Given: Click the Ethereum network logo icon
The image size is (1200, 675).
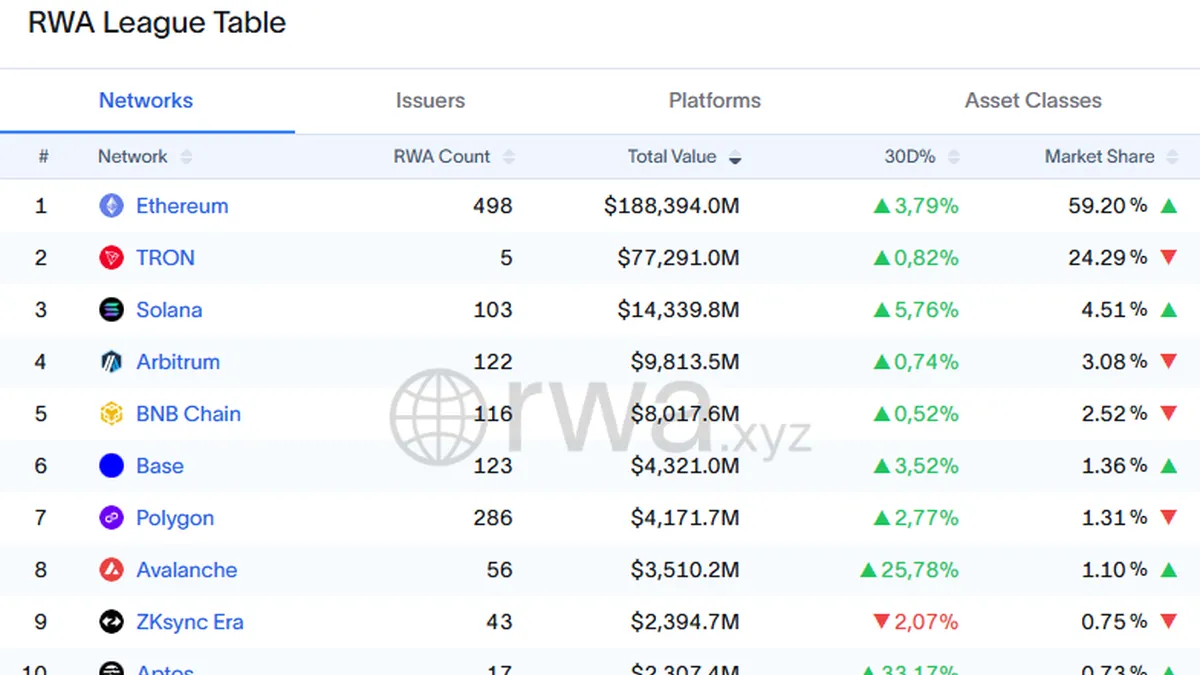Looking at the screenshot, I should point(111,206).
